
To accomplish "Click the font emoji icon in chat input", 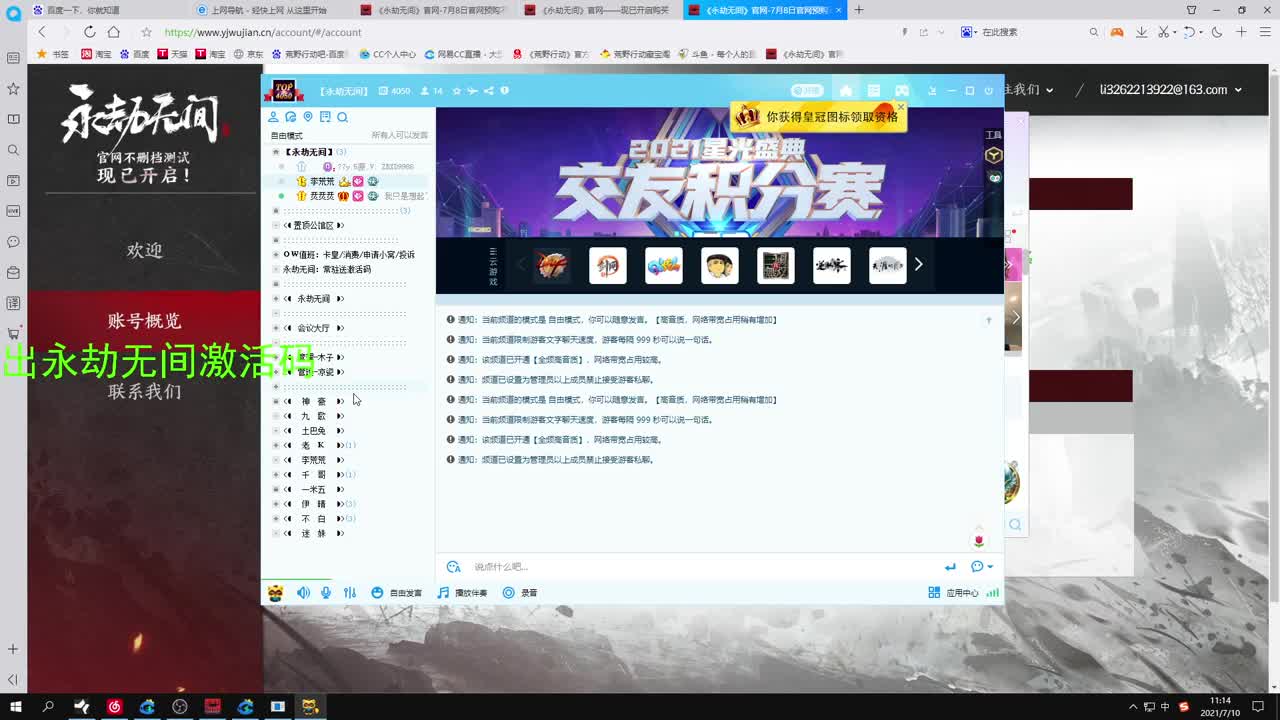I will [454, 567].
